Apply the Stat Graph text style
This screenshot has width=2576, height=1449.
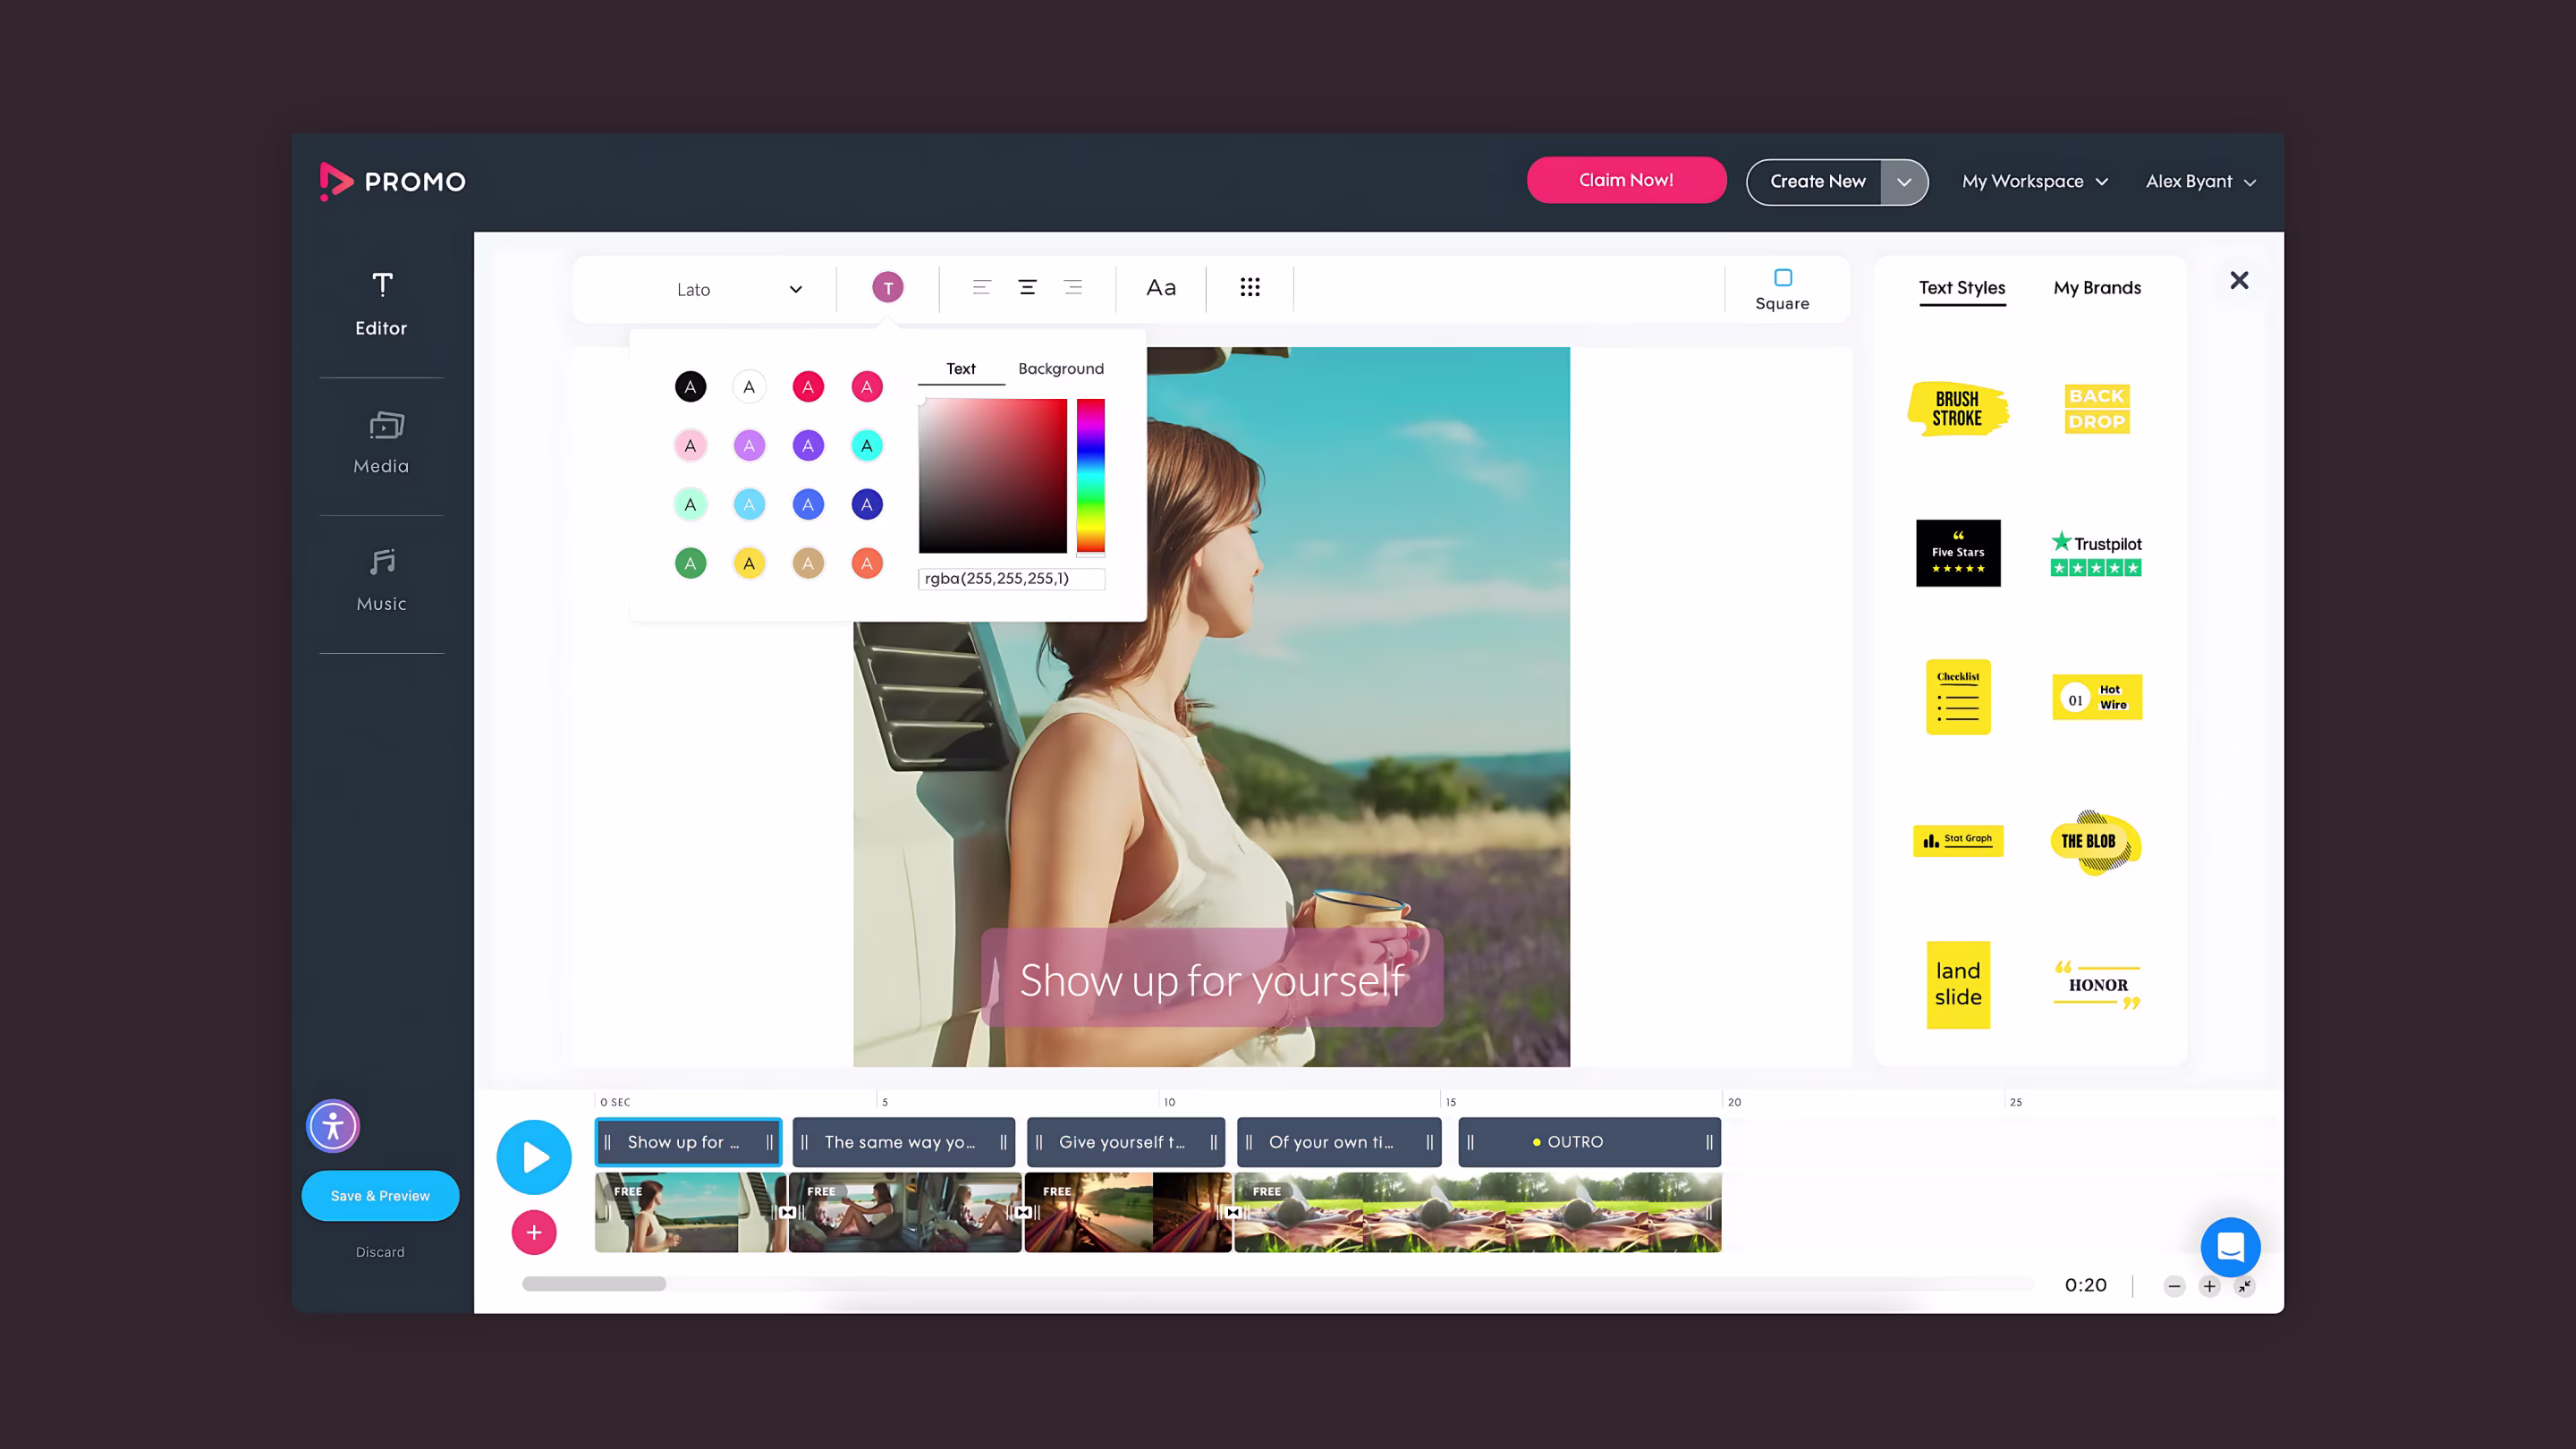click(x=1958, y=841)
